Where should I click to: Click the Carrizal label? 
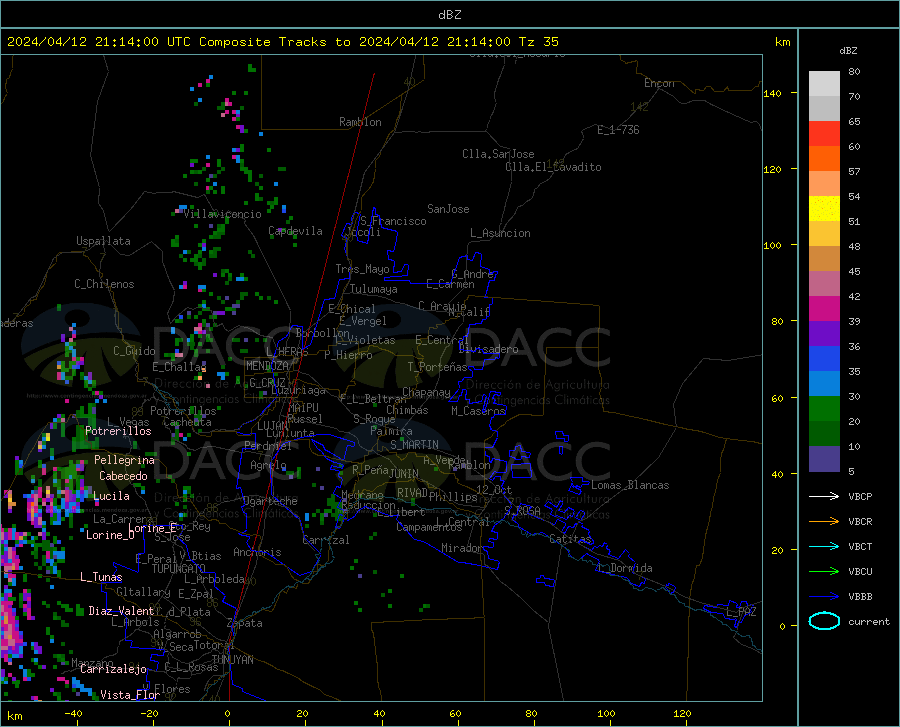pos(325,540)
